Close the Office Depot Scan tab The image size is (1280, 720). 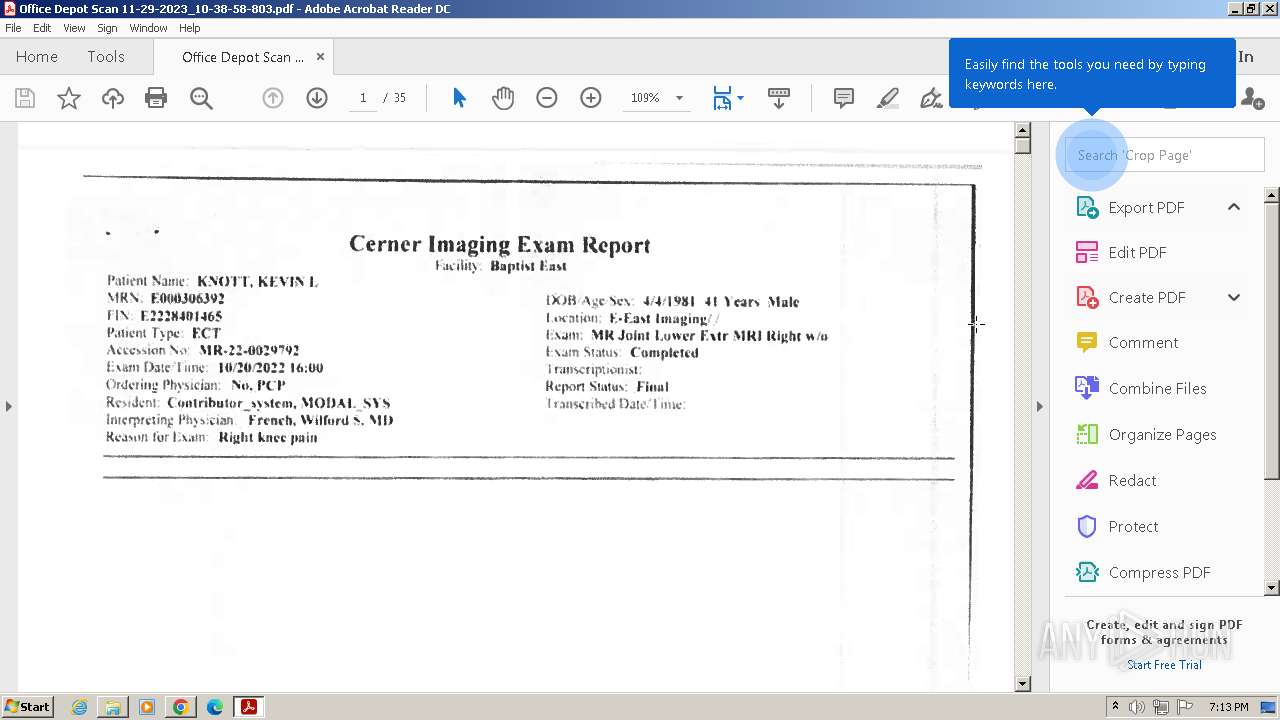pyautogui.click(x=320, y=57)
